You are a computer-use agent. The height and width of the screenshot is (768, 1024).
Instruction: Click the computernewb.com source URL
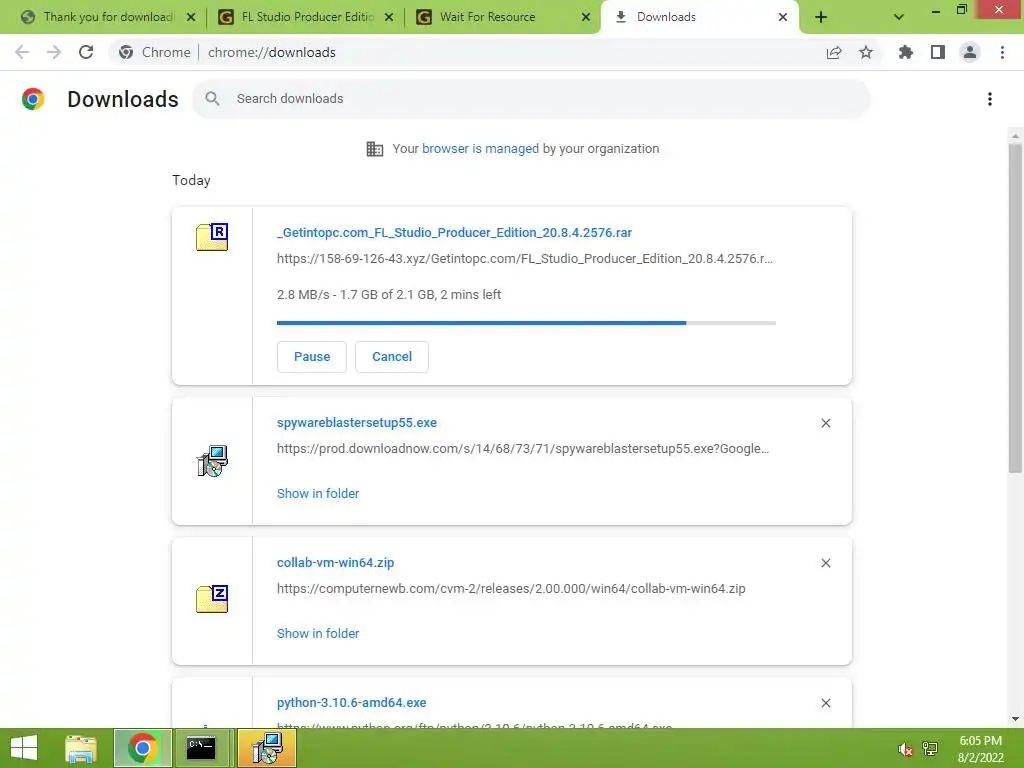(511, 588)
